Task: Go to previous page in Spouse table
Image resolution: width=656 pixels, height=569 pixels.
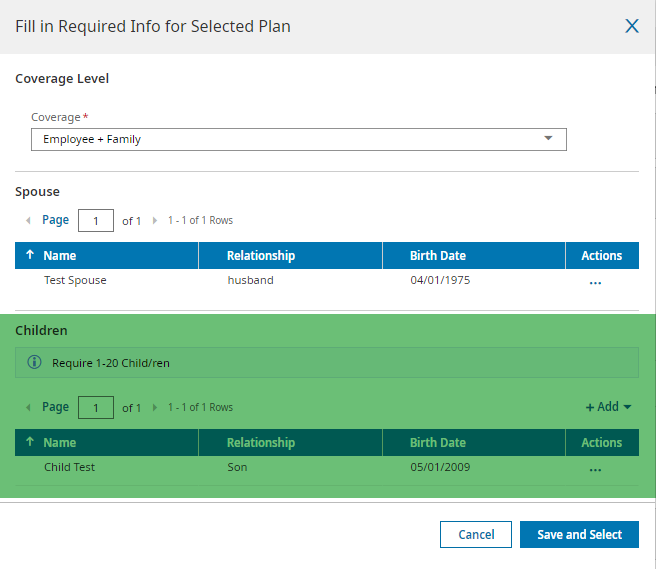Action: pos(28,220)
